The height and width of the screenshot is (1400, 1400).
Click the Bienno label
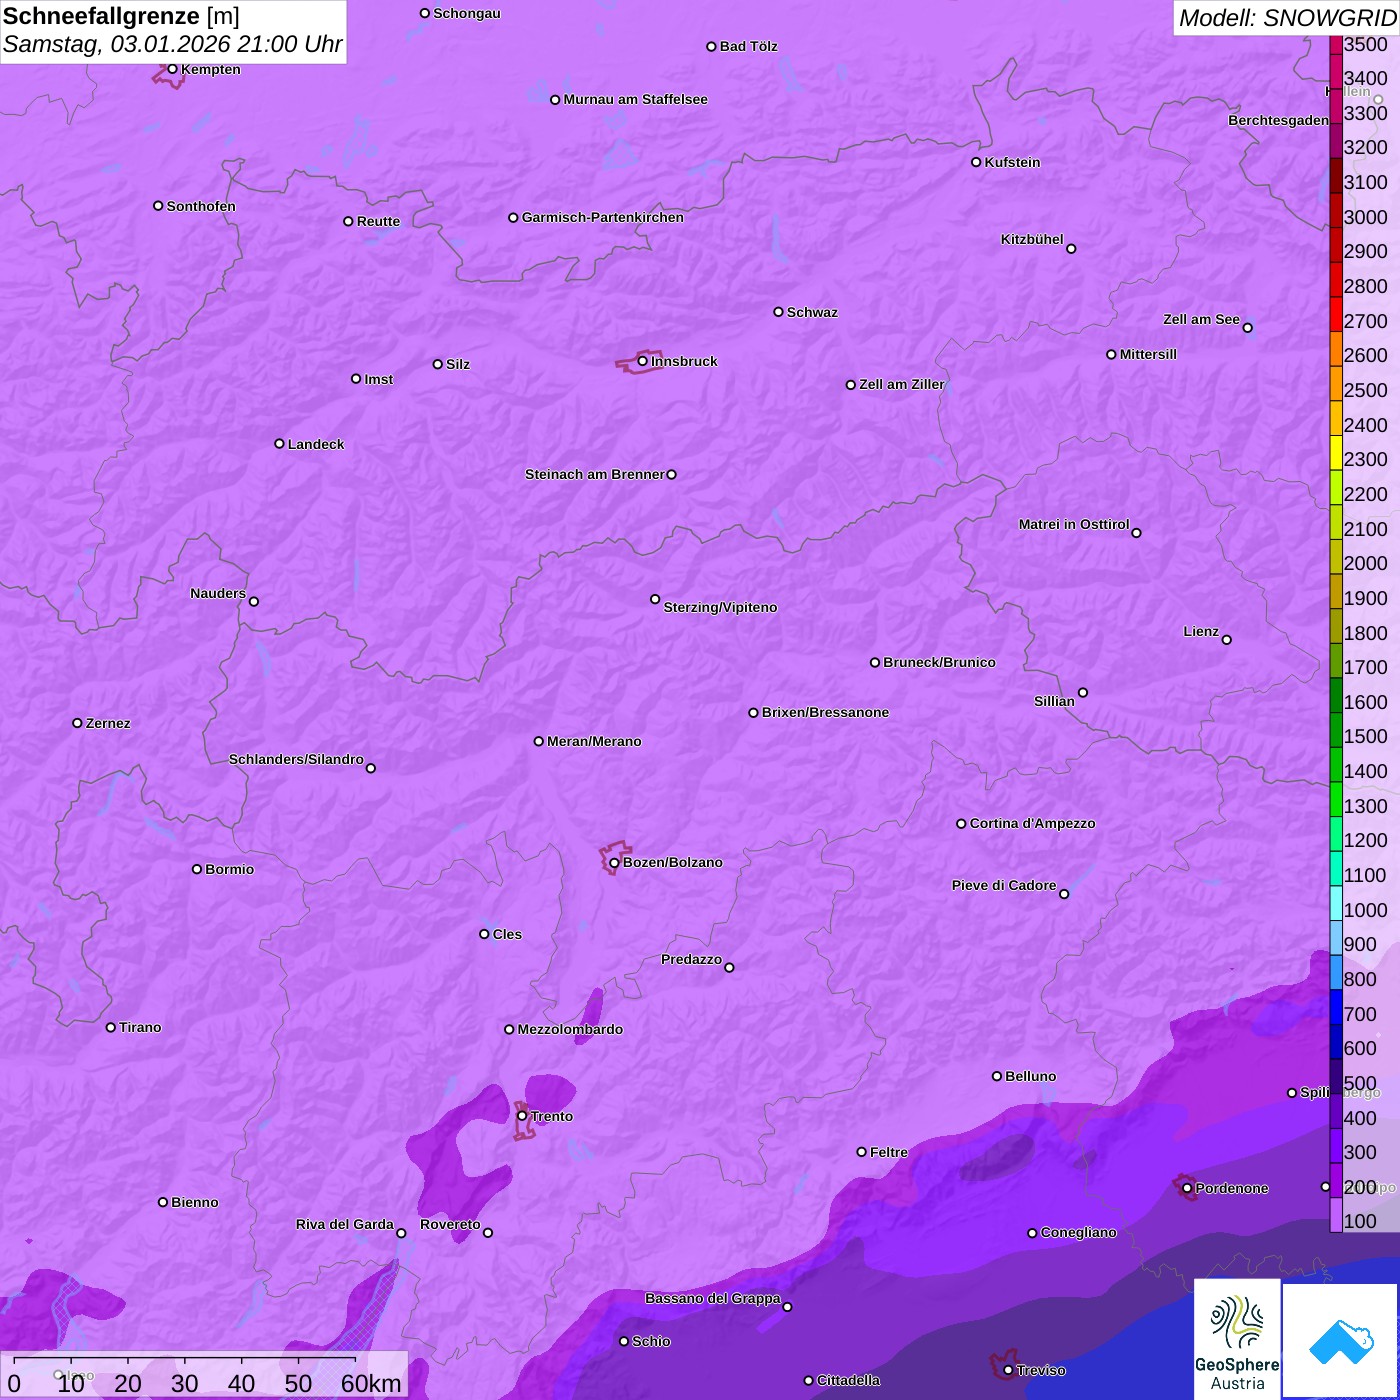coord(194,1202)
